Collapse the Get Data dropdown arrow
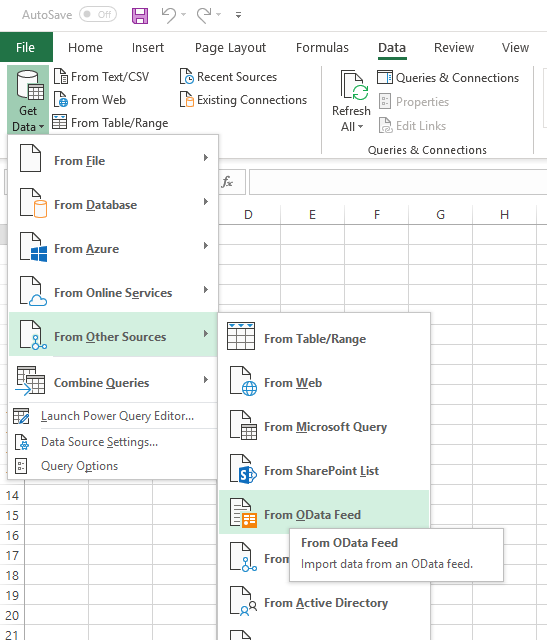The height and width of the screenshot is (640, 547). 41,127
